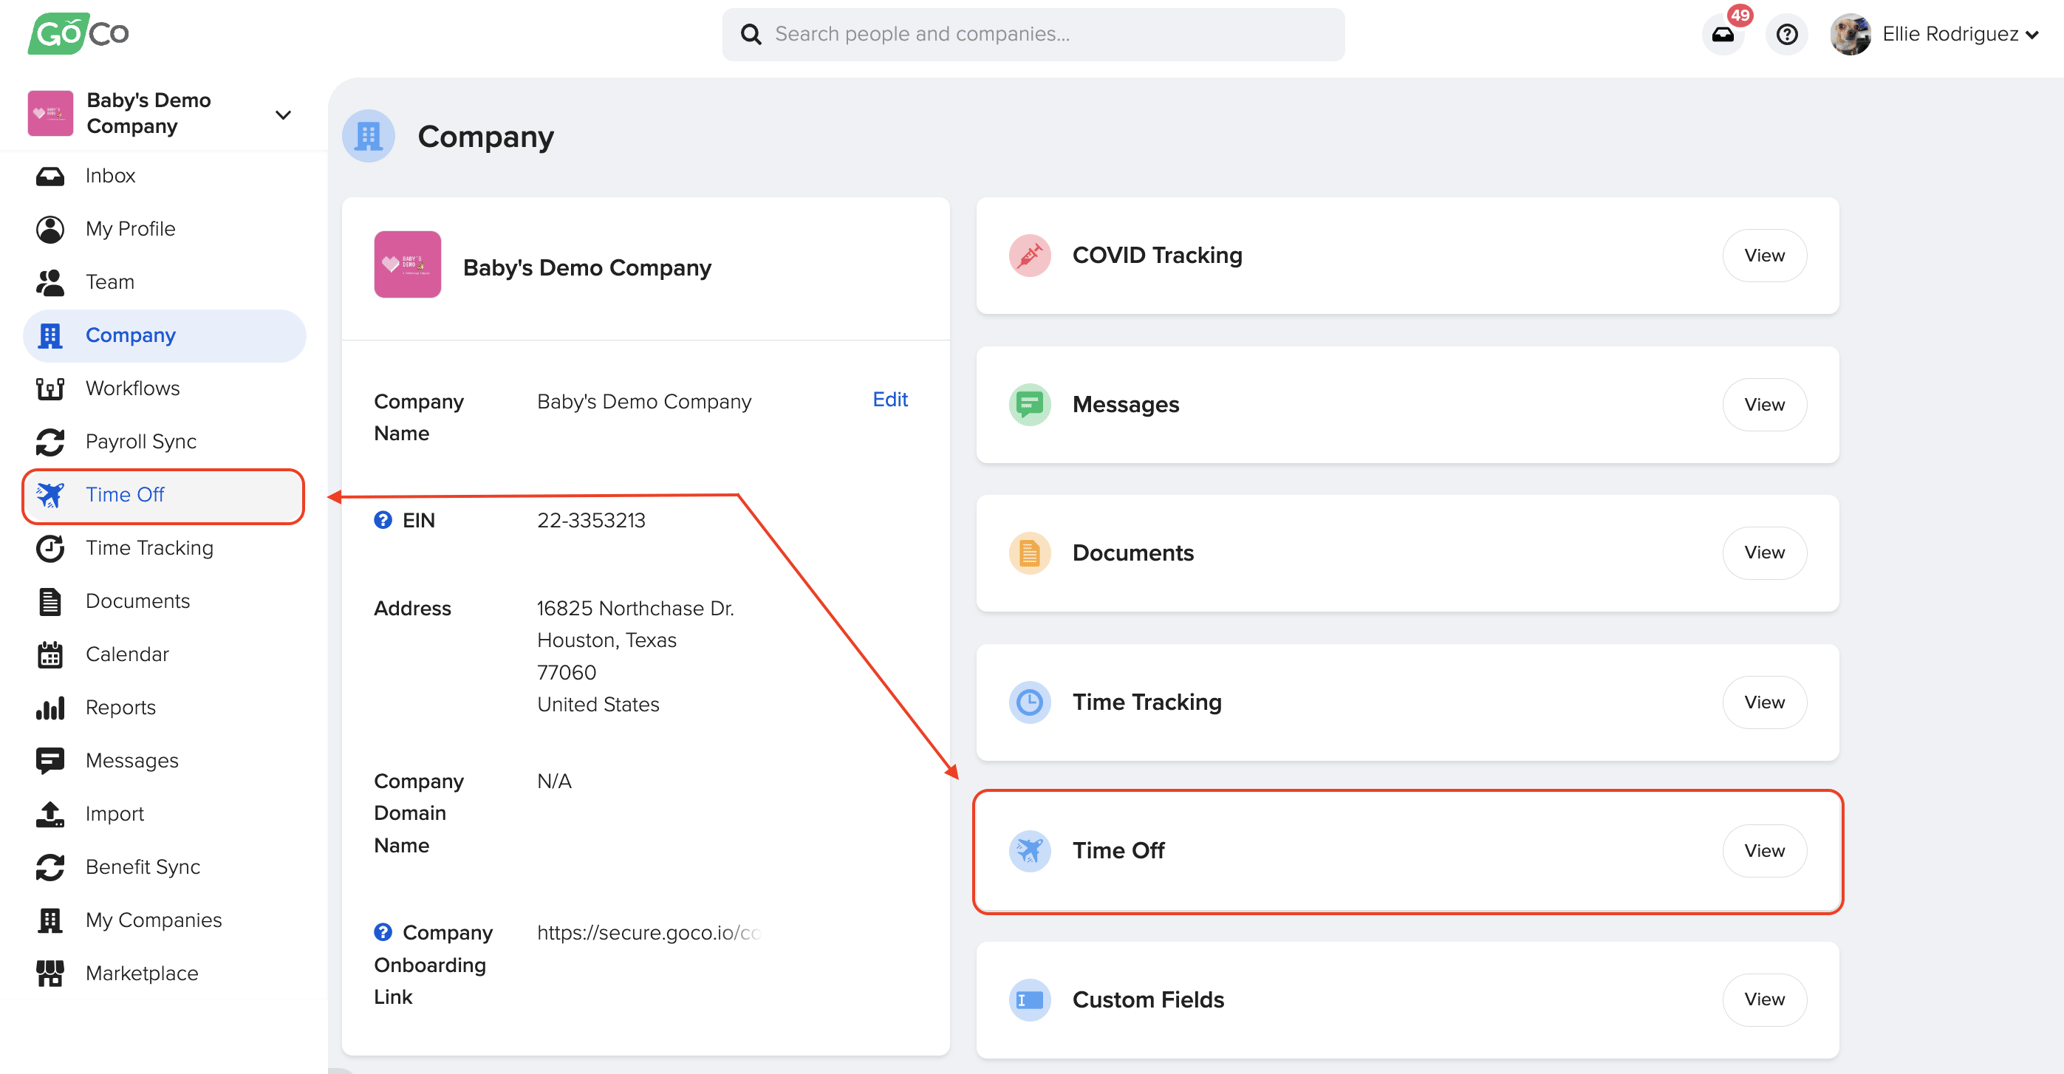The image size is (2064, 1074).
Task: Click the Company Onboarding Link help icon
Action: point(383,932)
